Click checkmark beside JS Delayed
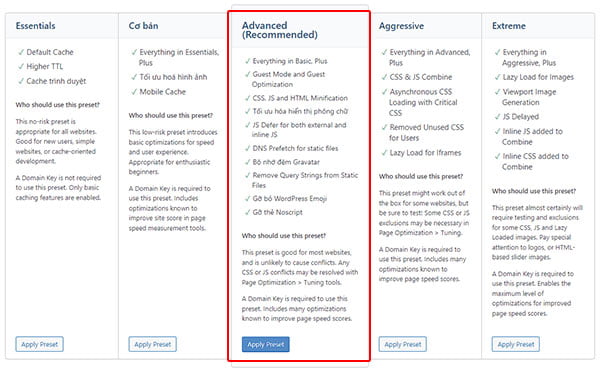Image resolution: width=600 pixels, height=371 pixels. tap(497, 117)
